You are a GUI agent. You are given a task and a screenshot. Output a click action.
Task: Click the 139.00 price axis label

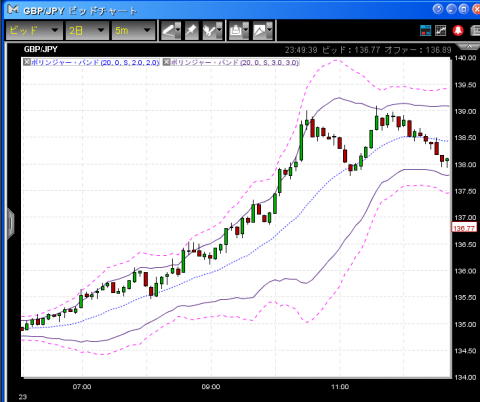click(465, 111)
